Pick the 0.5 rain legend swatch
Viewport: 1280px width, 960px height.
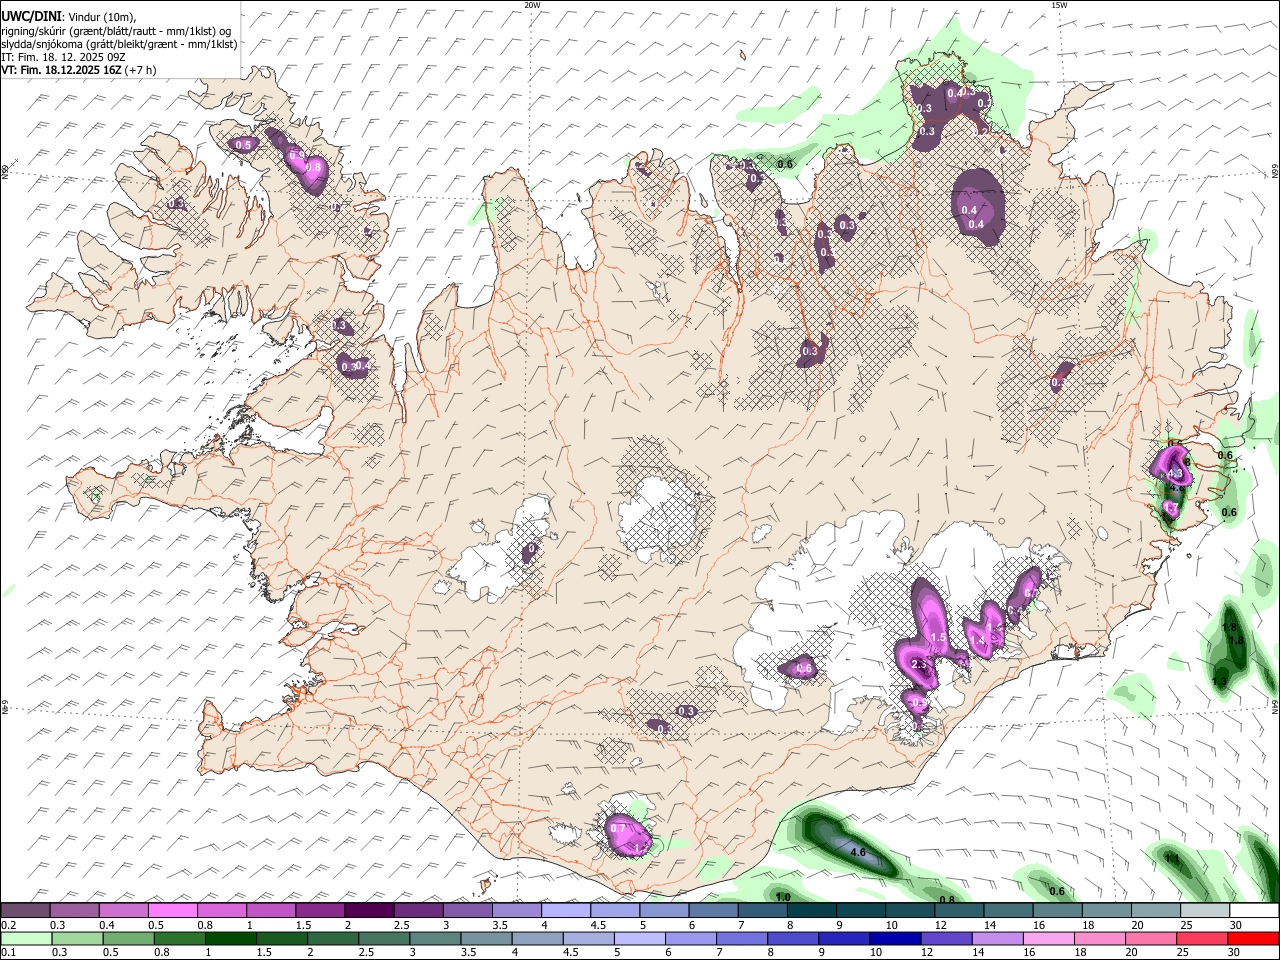point(128,939)
